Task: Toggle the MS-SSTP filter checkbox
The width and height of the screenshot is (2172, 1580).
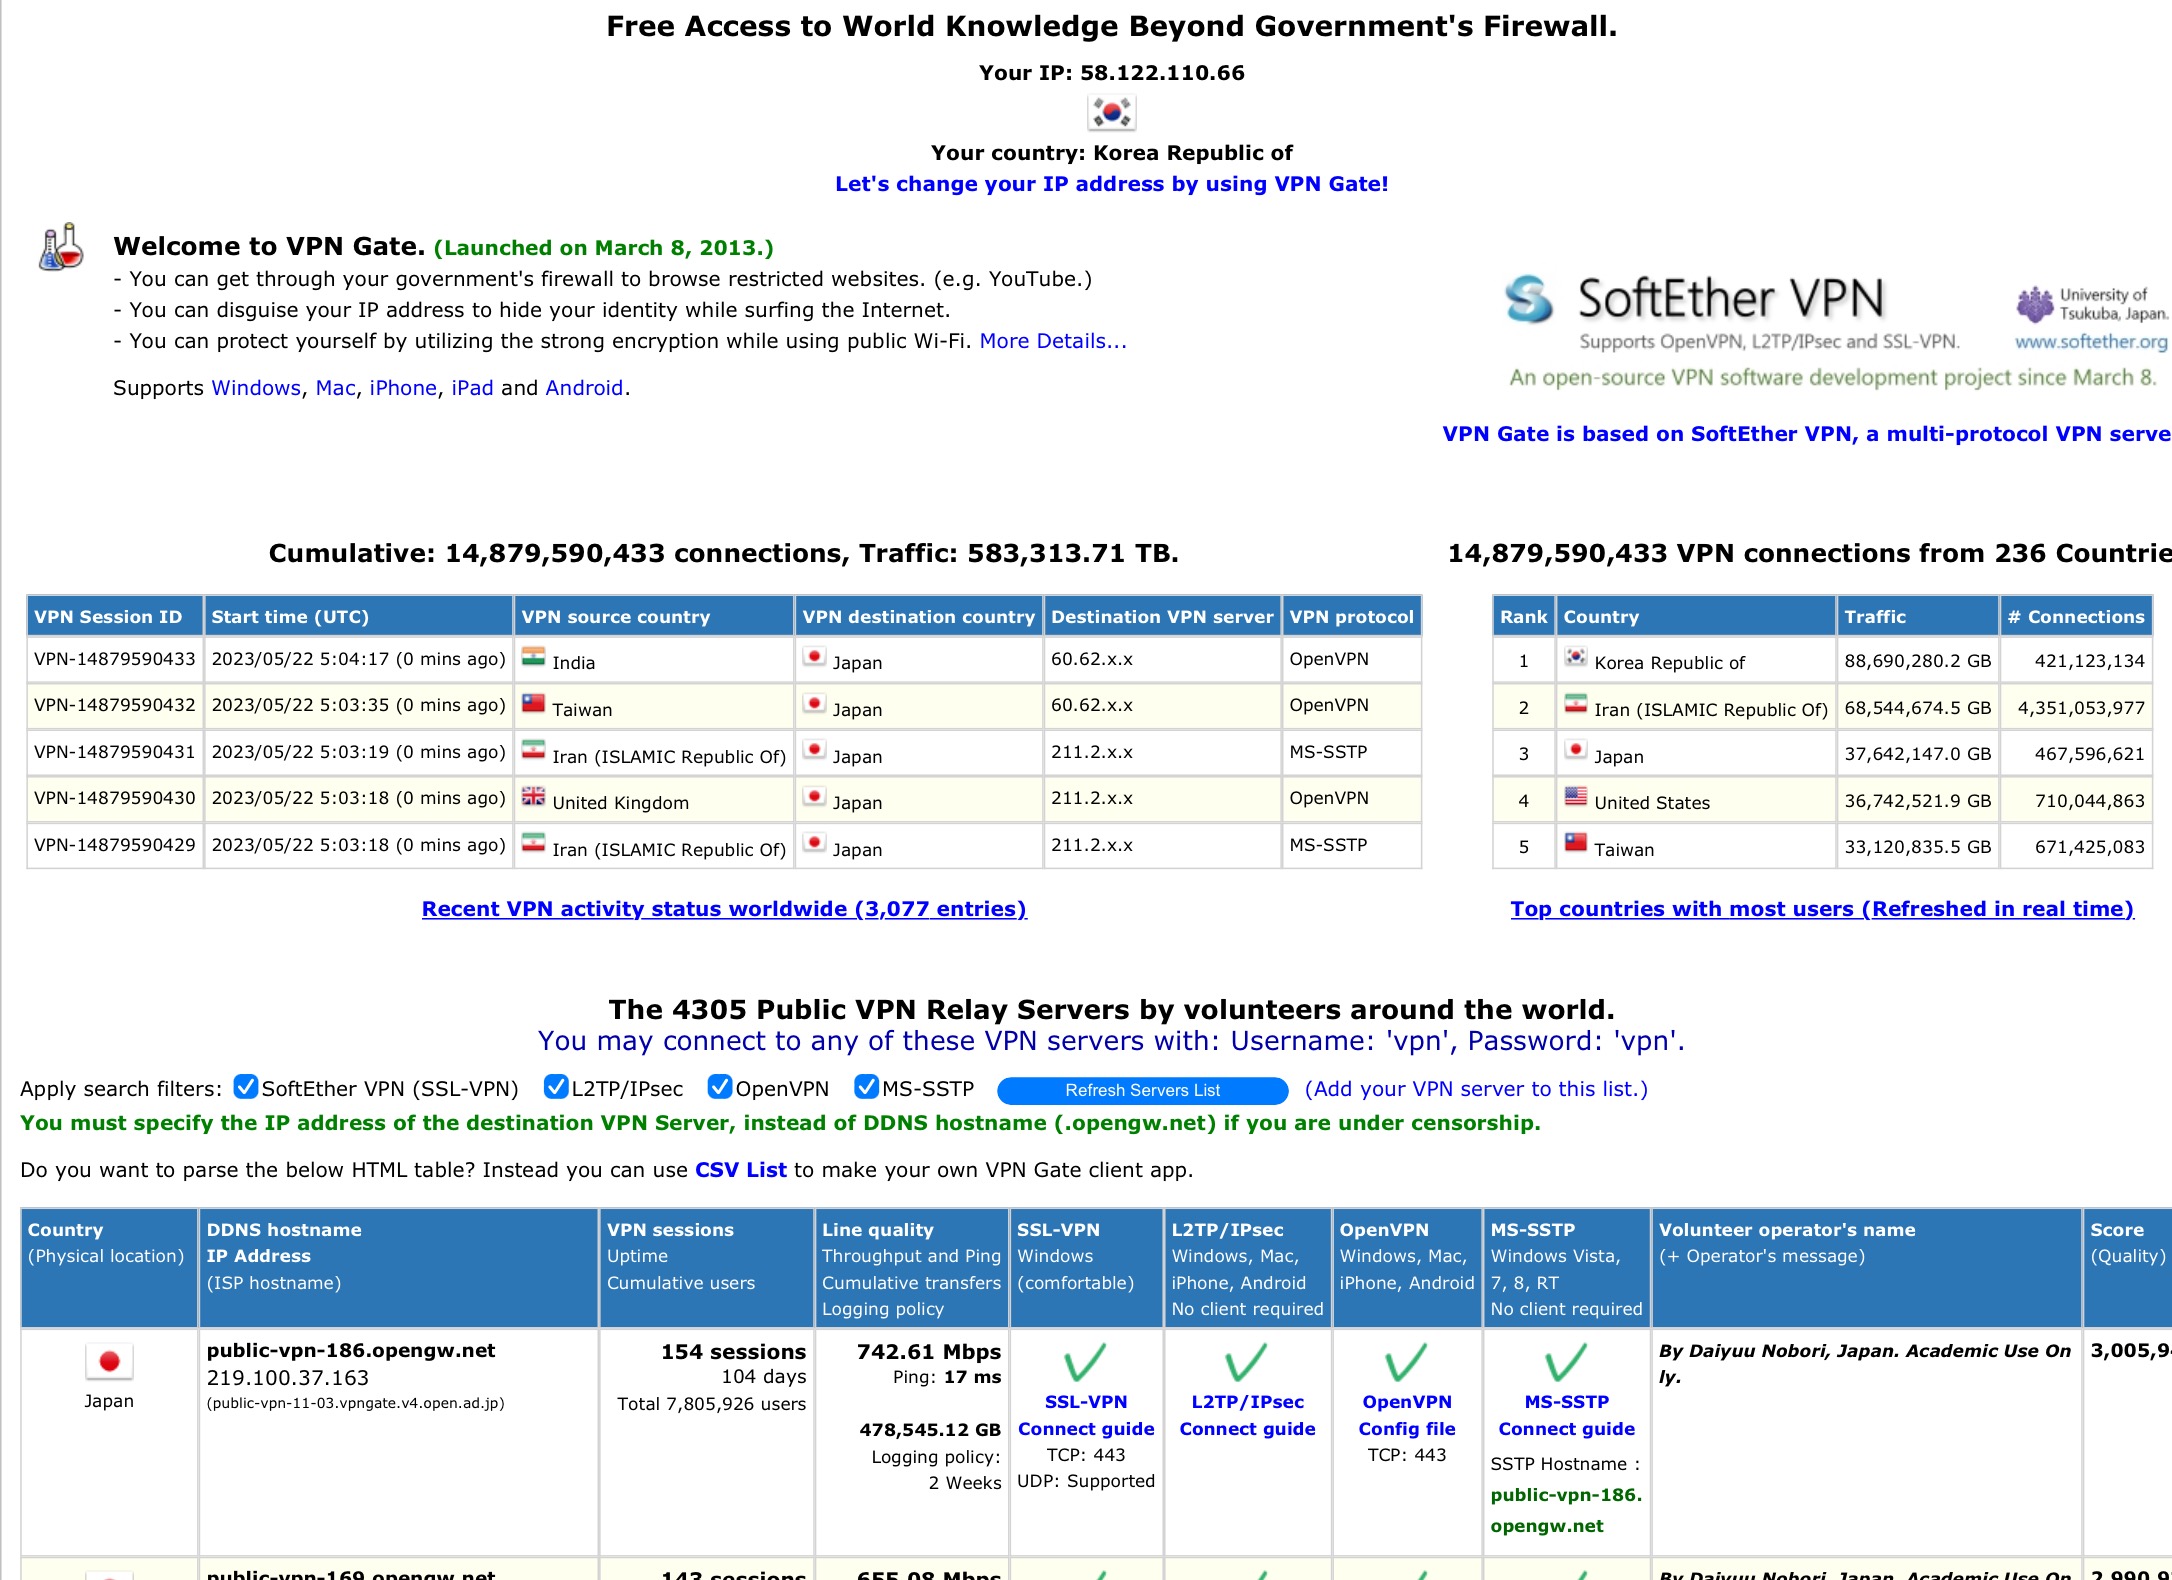Action: click(x=866, y=1087)
